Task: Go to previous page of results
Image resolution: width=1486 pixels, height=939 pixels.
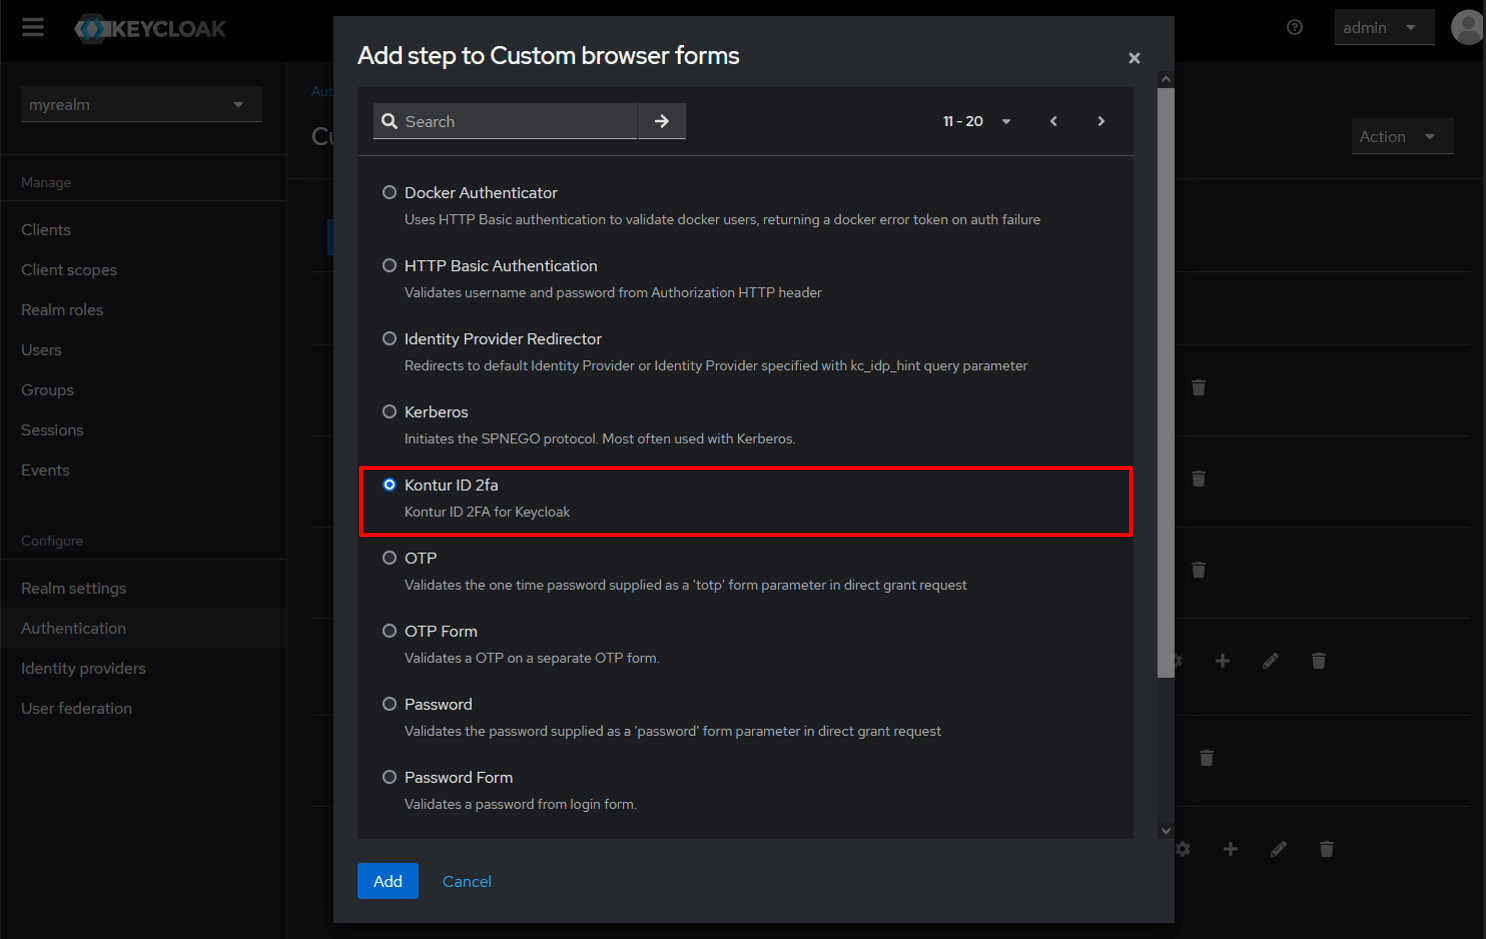Action: click(1053, 121)
